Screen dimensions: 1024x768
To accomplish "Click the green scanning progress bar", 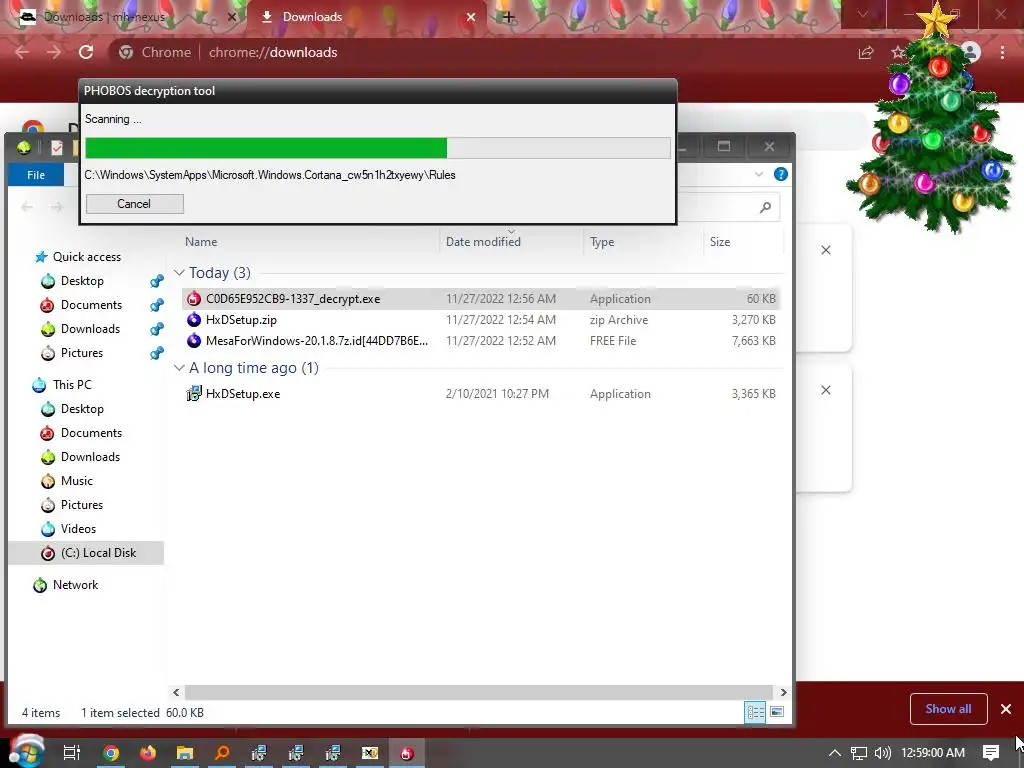I will pyautogui.click(x=377, y=148).
